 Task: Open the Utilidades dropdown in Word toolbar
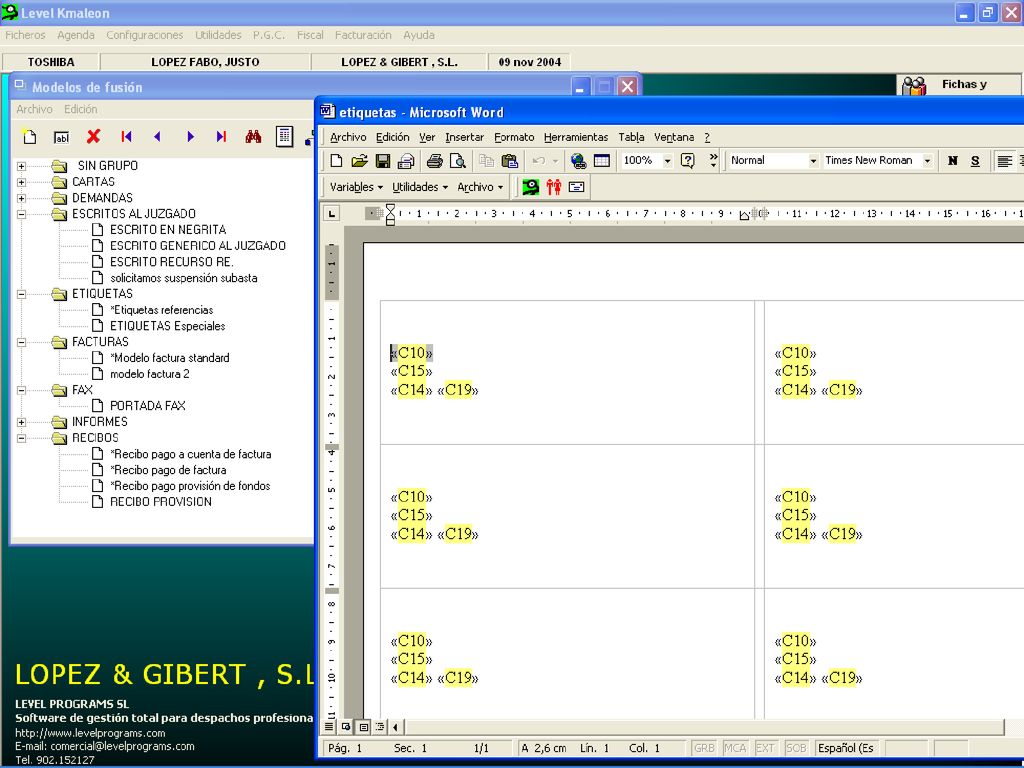pos(420,187)
